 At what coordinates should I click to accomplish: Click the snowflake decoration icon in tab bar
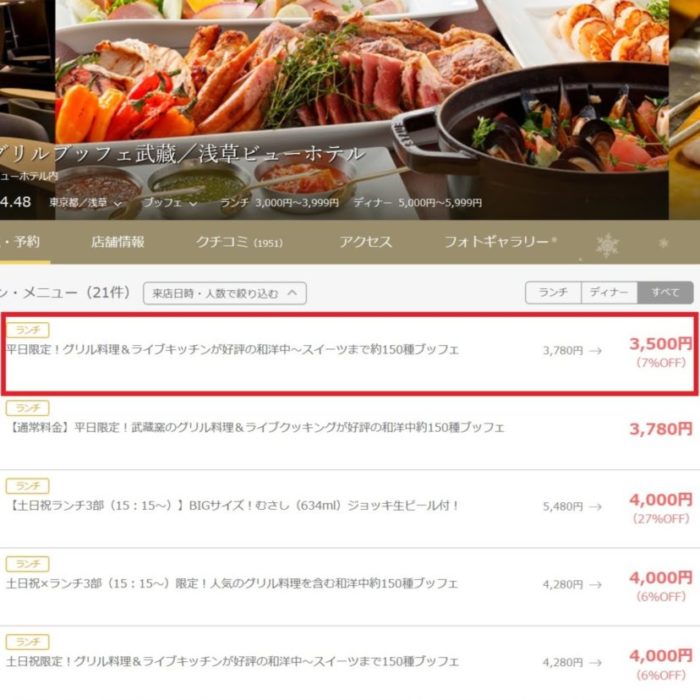click(607, 245)
